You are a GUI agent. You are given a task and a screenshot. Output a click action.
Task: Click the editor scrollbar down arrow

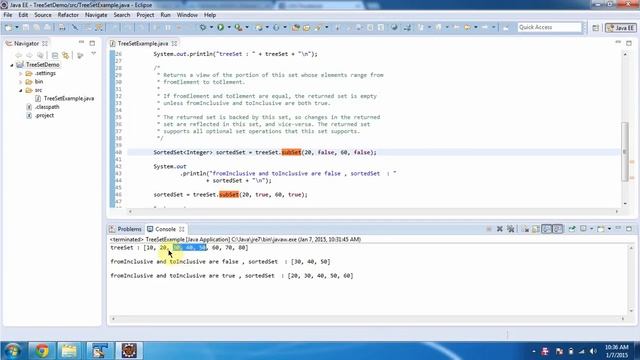tap(625, 204)
